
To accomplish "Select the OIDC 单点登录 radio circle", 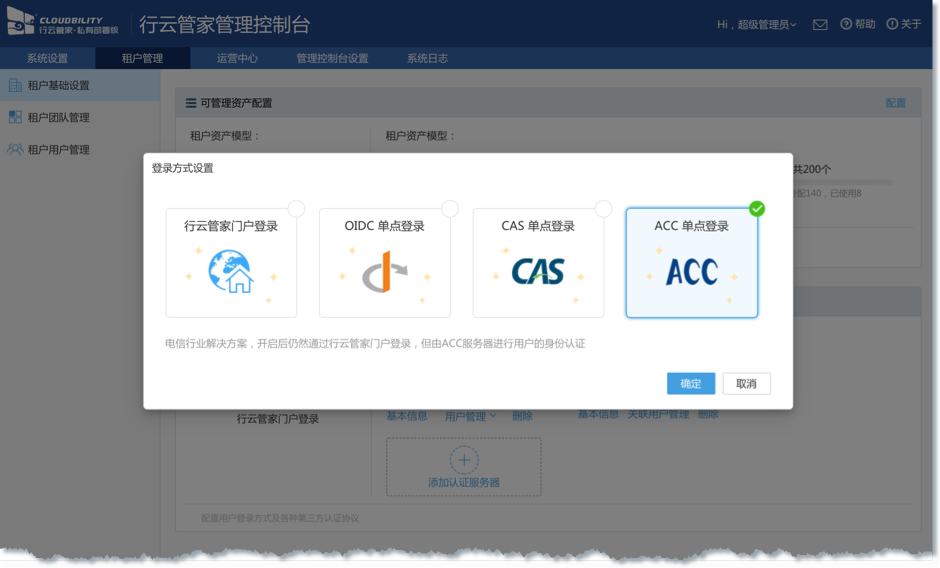I will point(450,209).
